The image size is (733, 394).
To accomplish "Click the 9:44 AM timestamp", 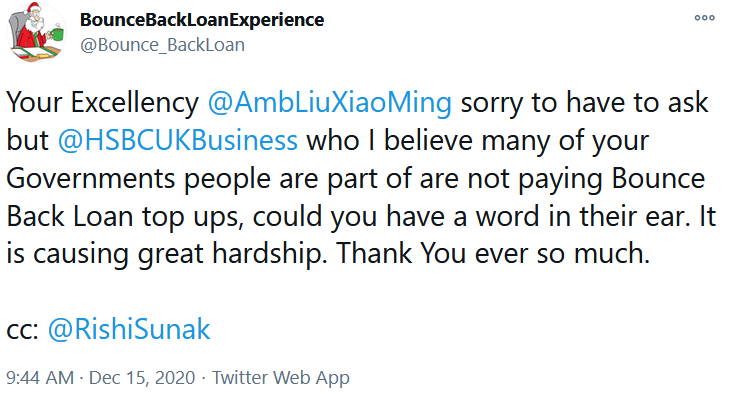I will click(40, 377).
